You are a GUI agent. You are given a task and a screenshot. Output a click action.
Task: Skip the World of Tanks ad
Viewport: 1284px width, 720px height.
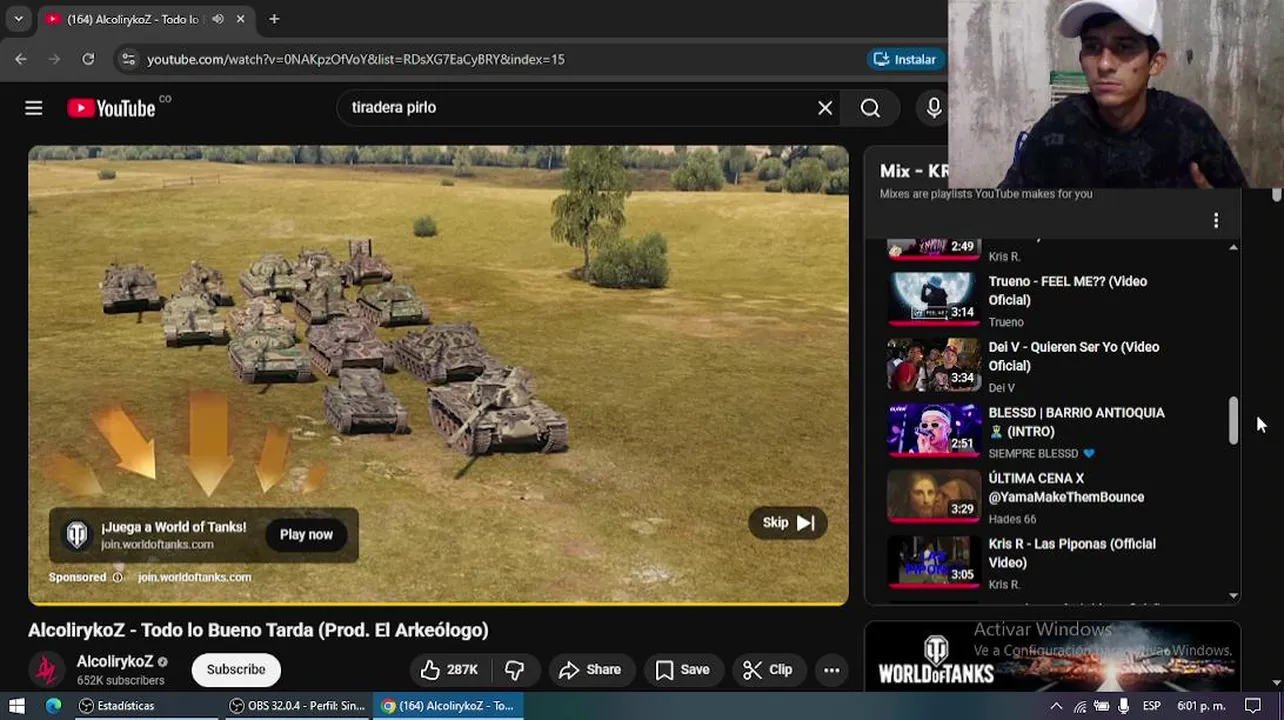(x=788, y=523)
